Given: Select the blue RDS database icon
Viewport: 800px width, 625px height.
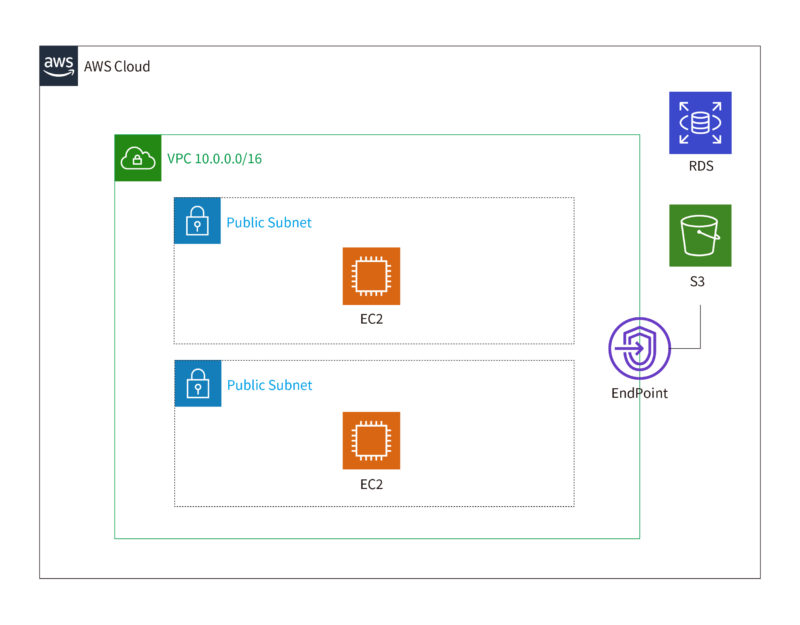Looking at the screenshot, I should (x=700, y=123).
